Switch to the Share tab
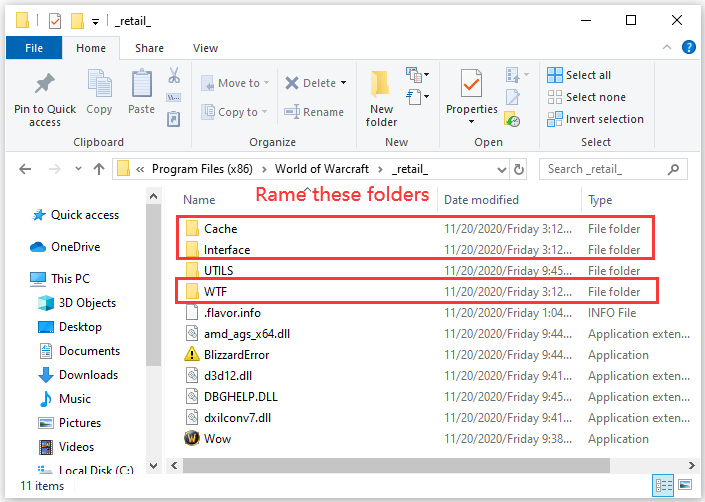Viewport: 705px width, 502px height. pos(149,48)
